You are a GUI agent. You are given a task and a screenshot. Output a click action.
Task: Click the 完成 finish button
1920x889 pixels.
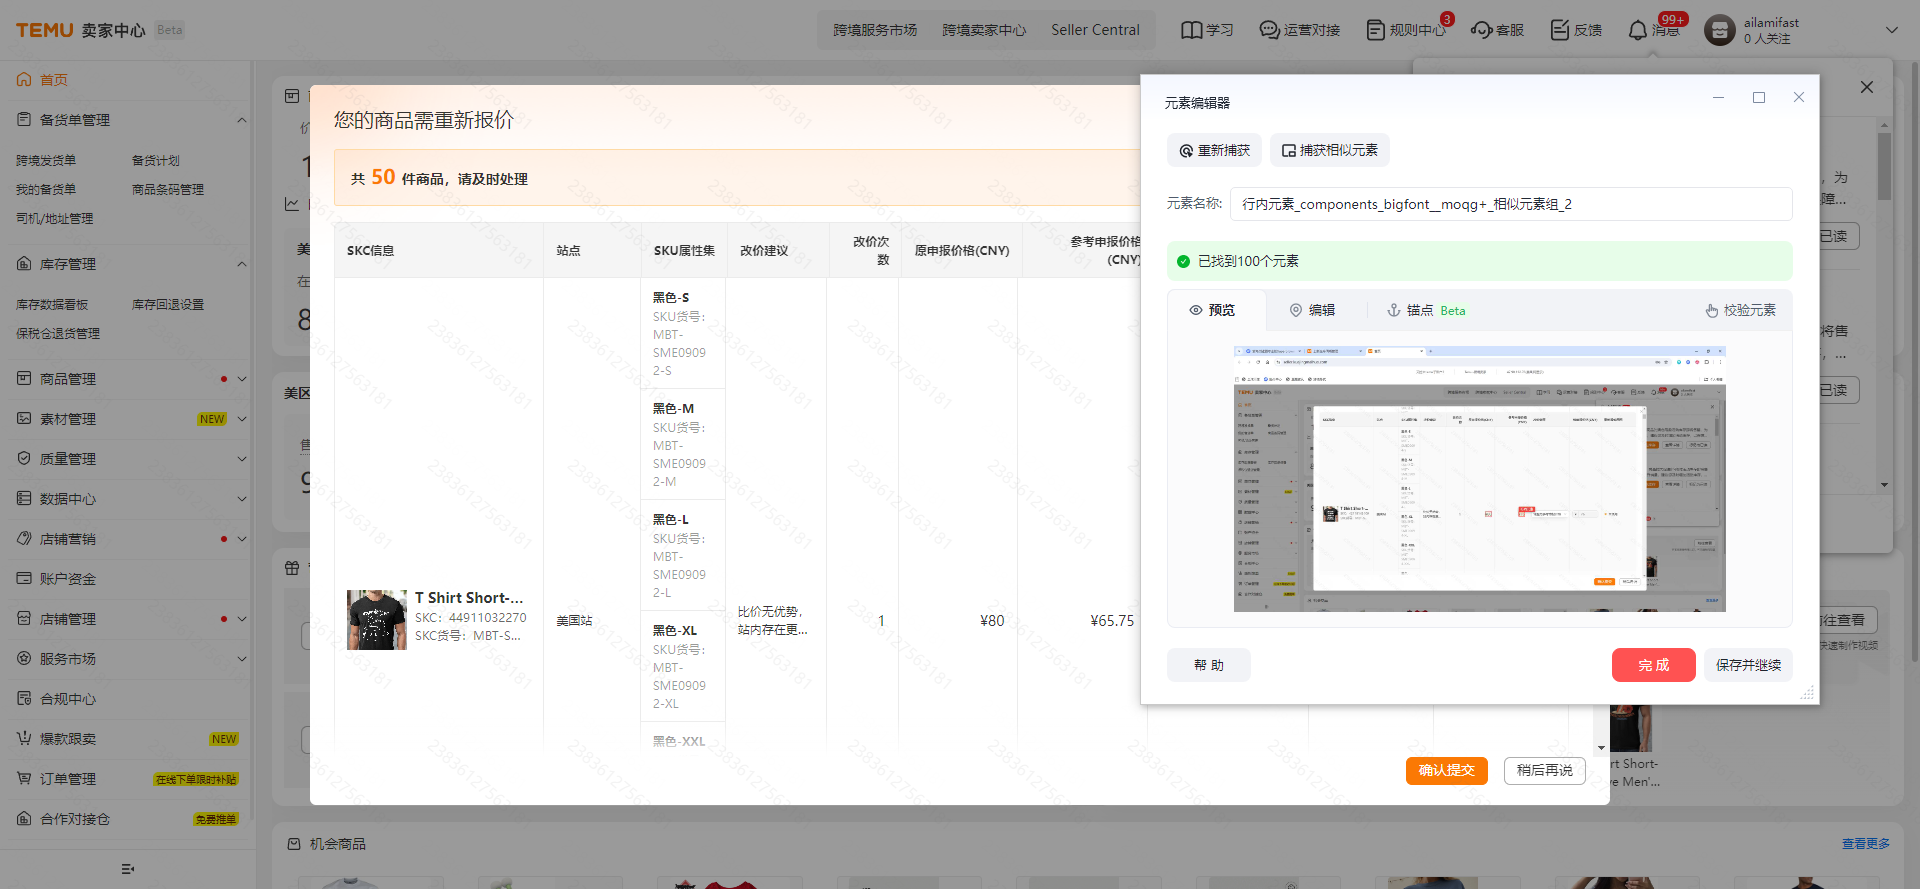[x=1653, y=665]
